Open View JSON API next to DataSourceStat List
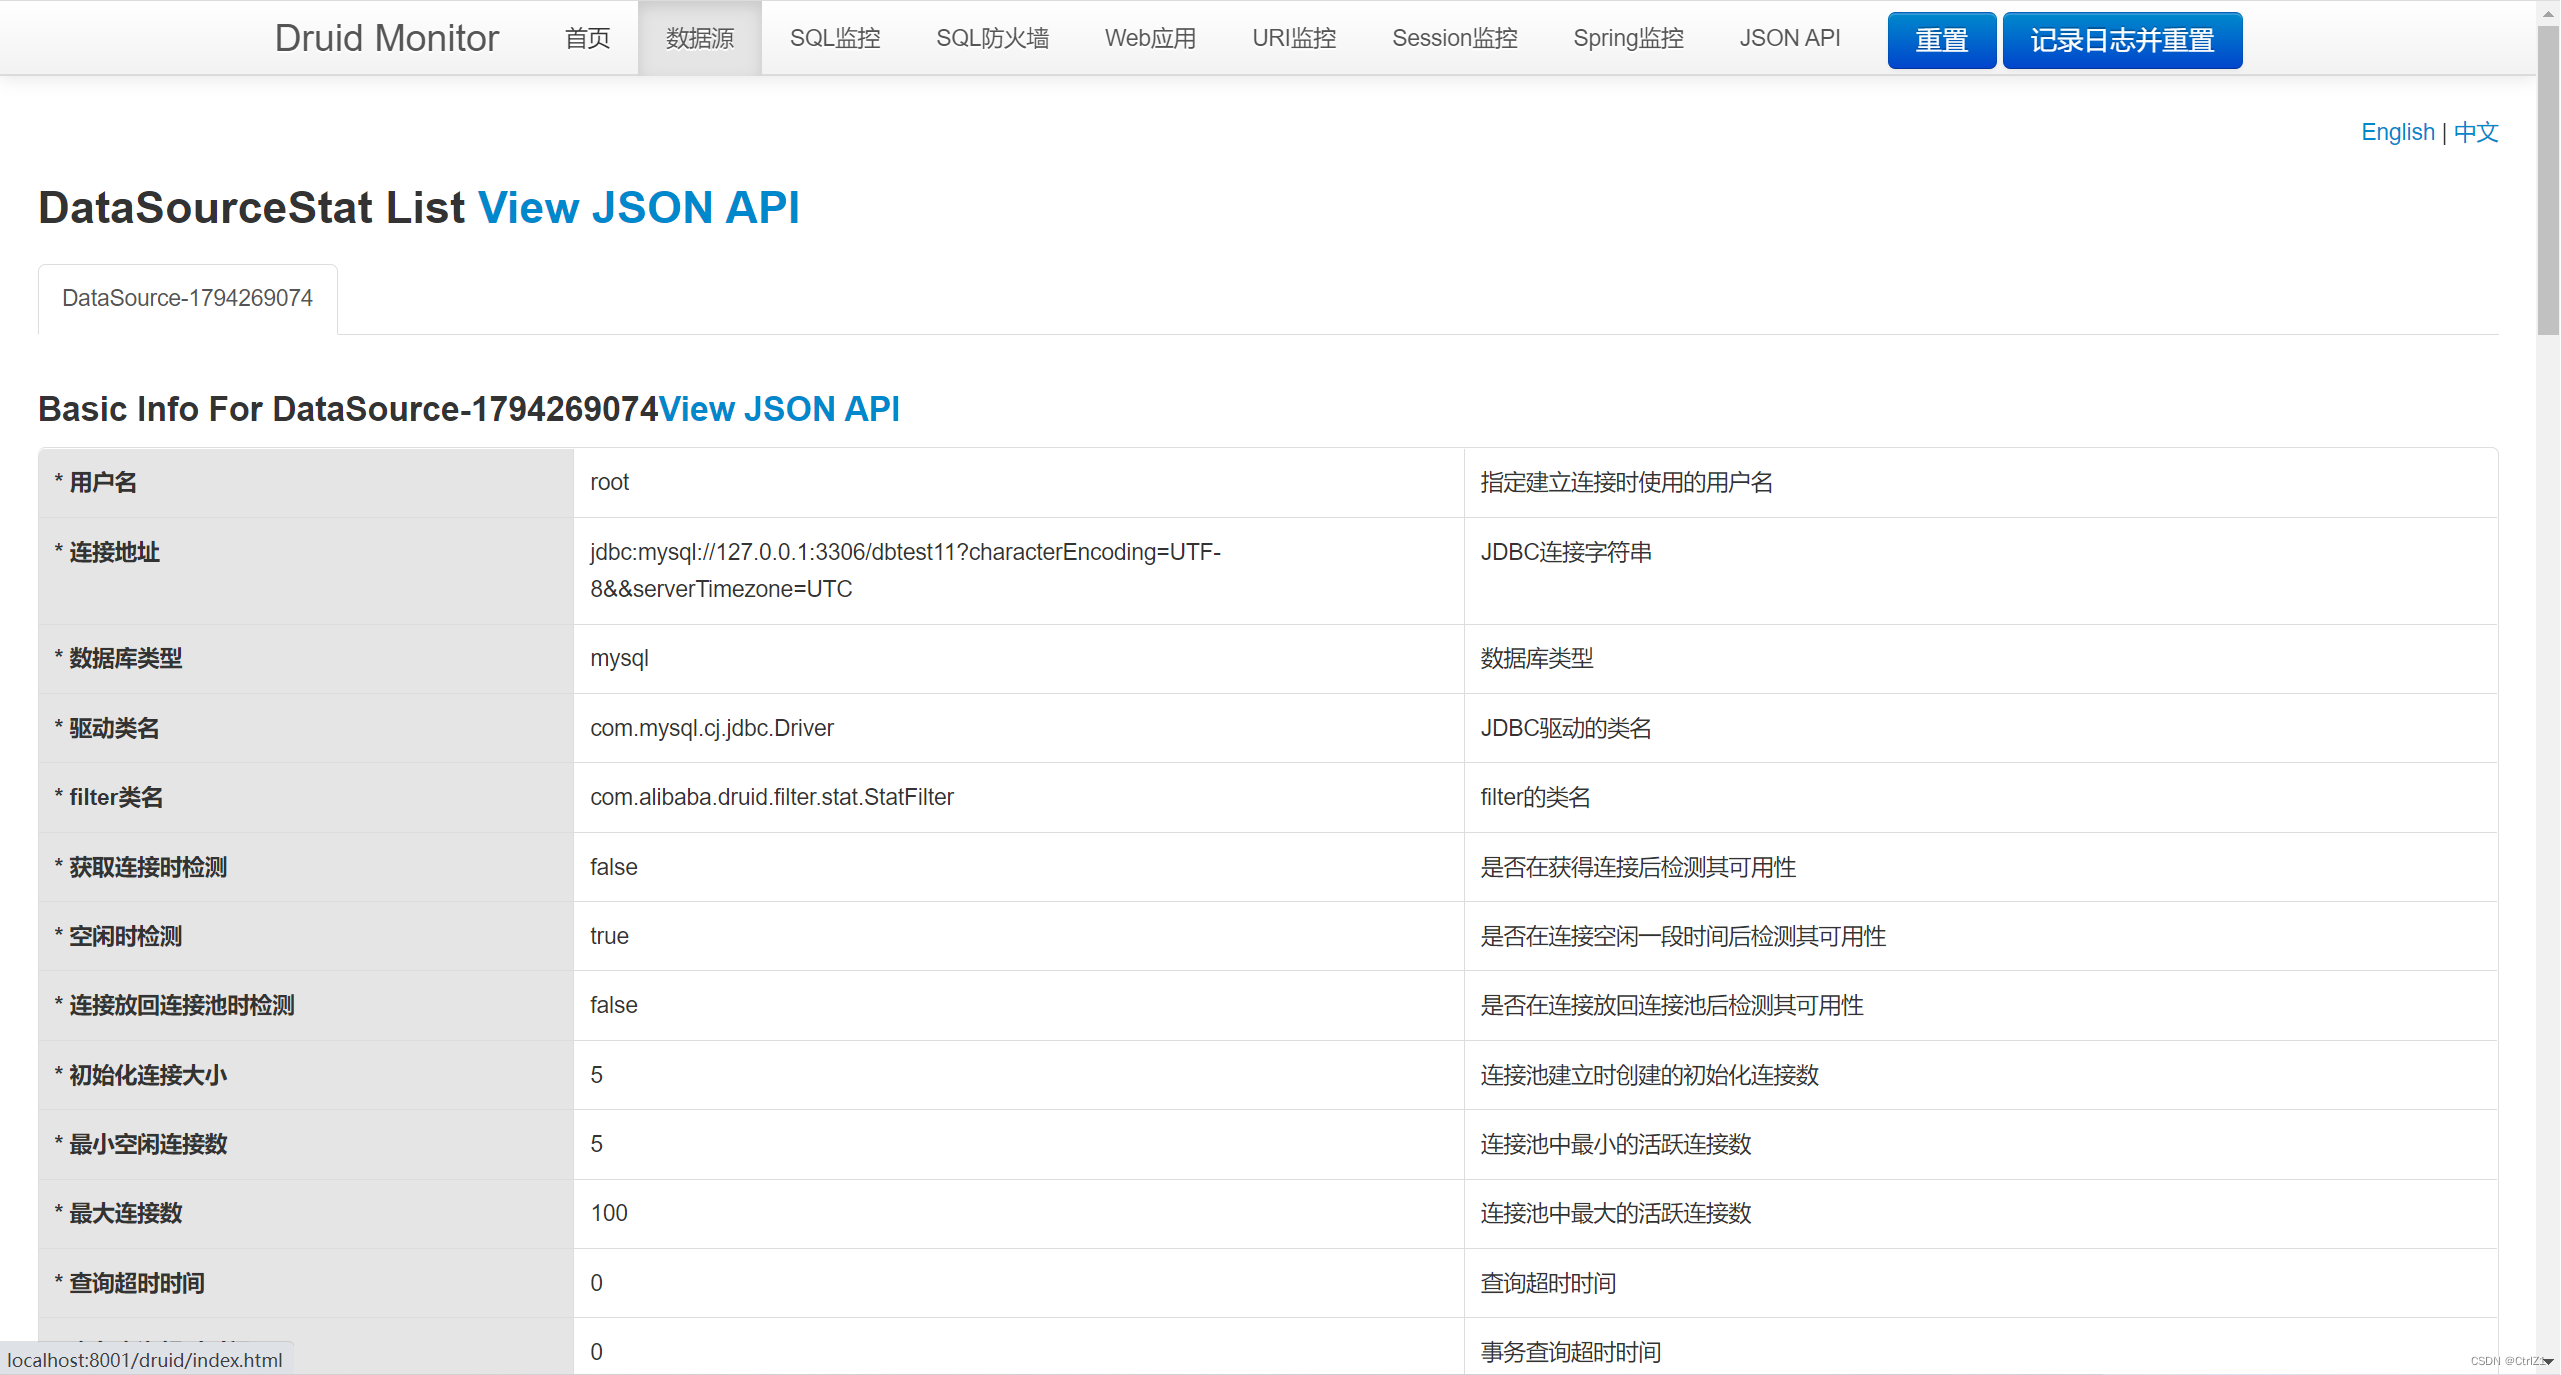2561x1375 pixels. click(x=639, y=207)
